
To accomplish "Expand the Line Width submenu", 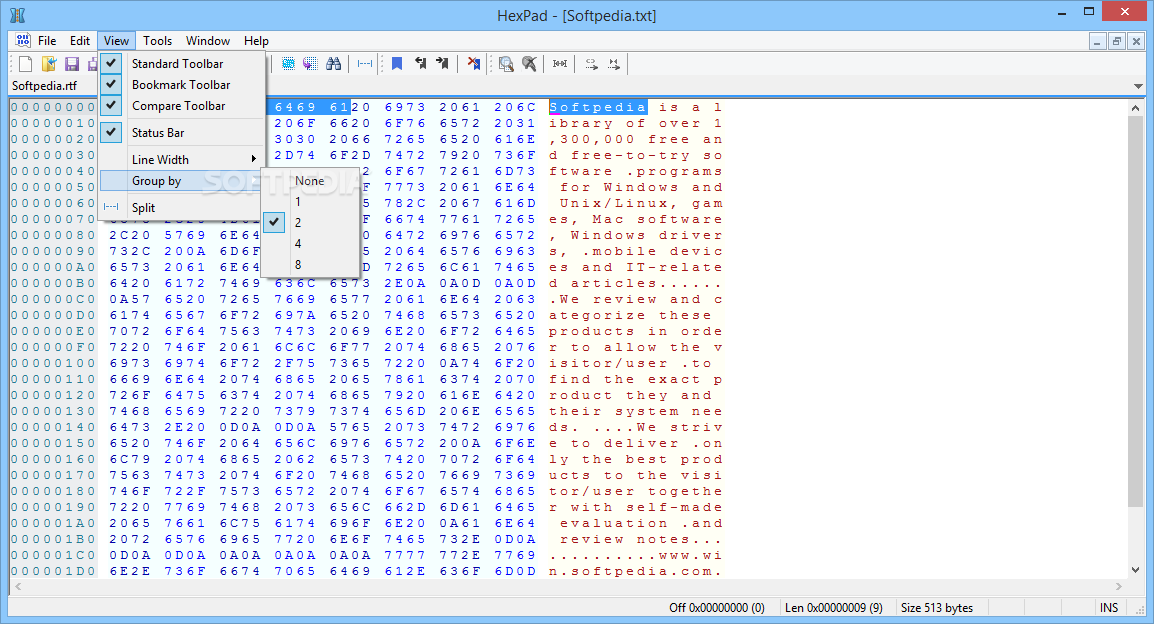I will coord(181,160).
